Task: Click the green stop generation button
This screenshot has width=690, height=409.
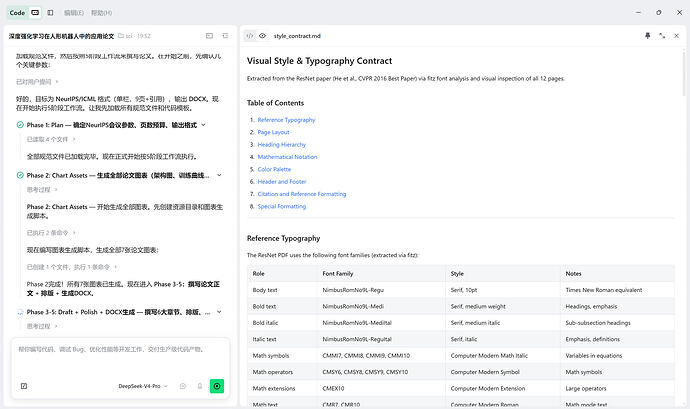Action: click(217, 386)
